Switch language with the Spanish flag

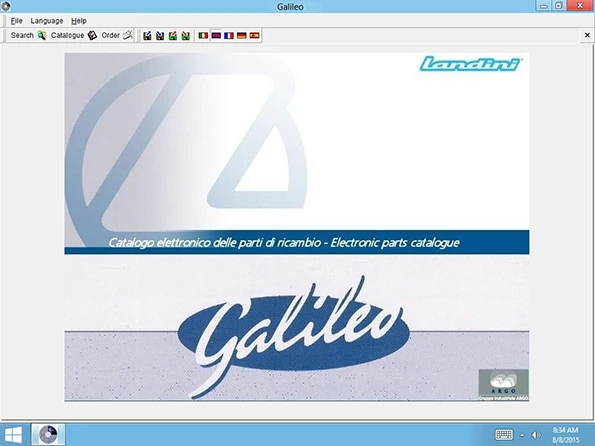click(254, 35)
